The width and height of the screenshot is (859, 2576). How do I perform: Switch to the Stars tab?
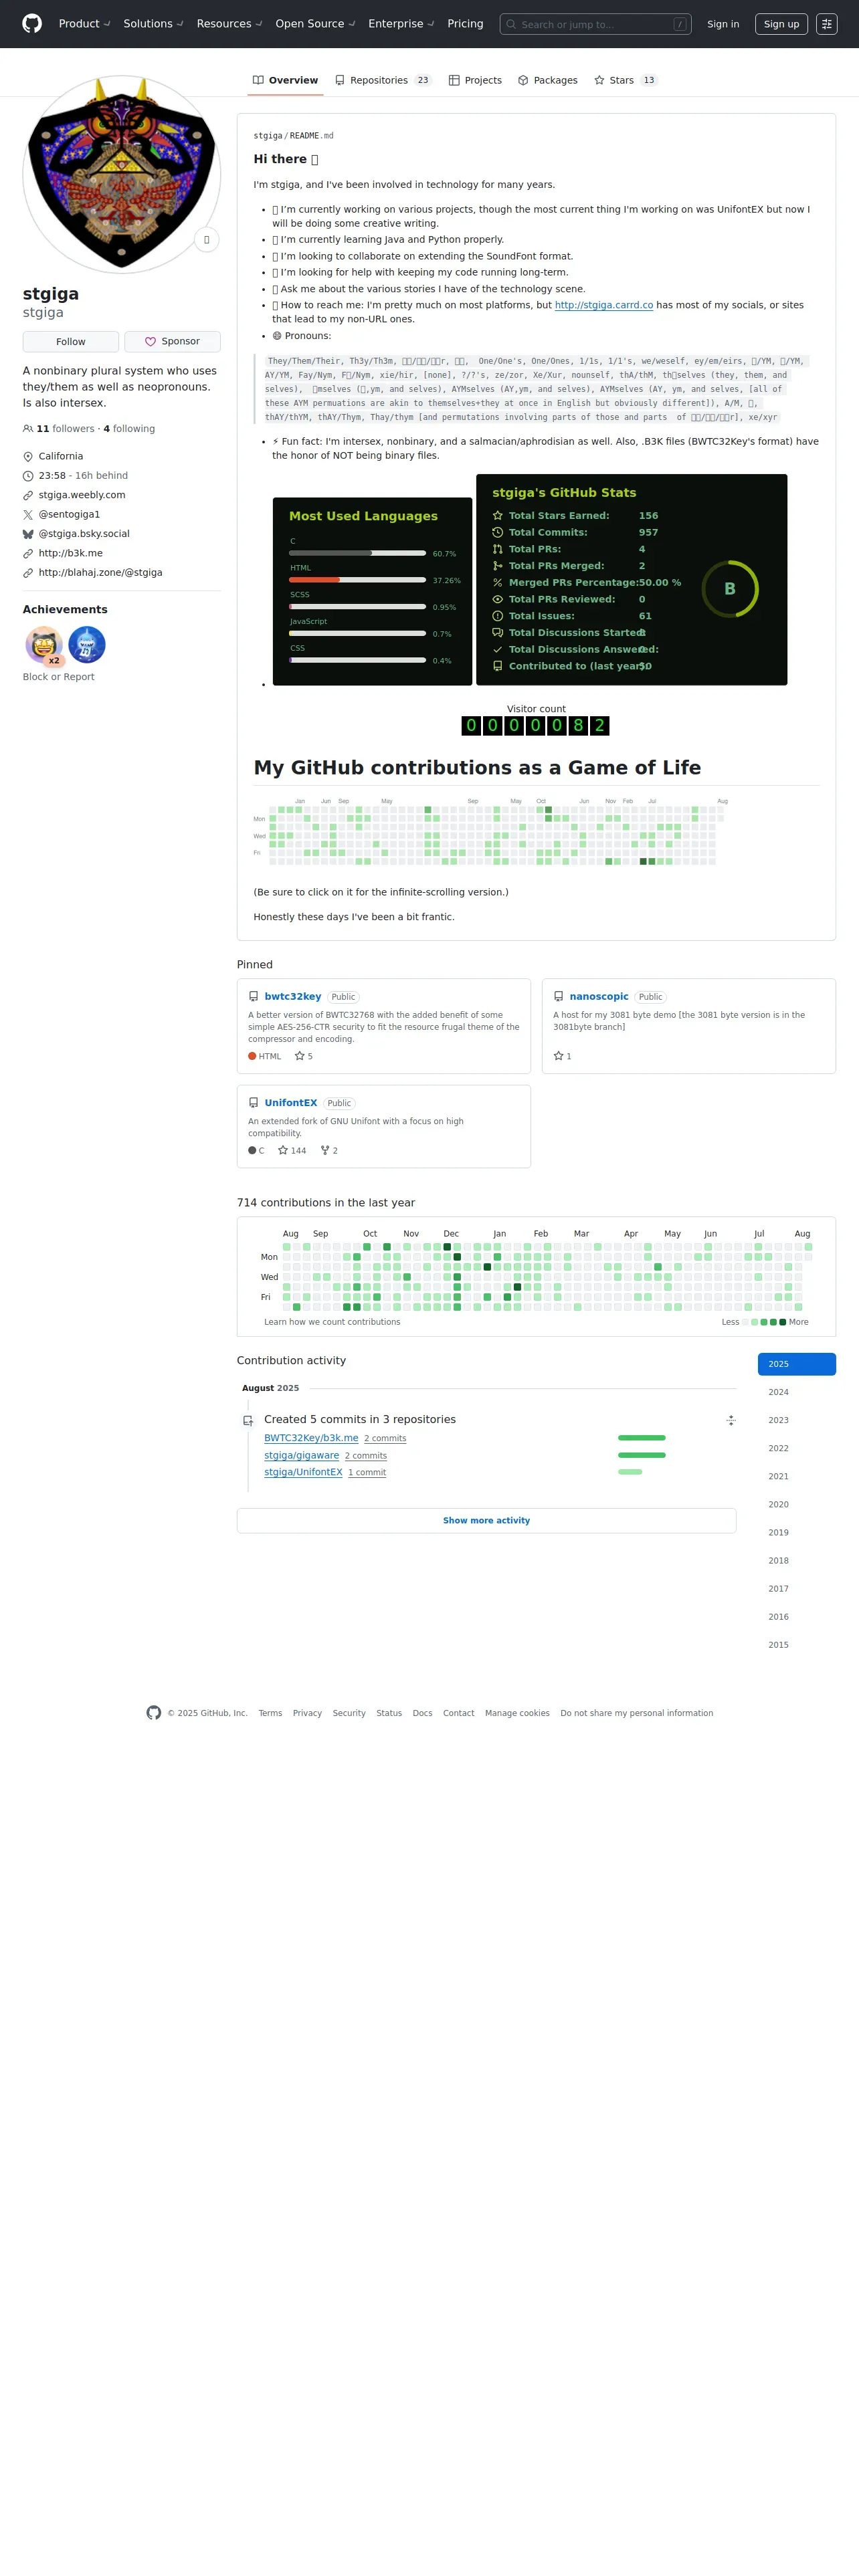(626, 80)
